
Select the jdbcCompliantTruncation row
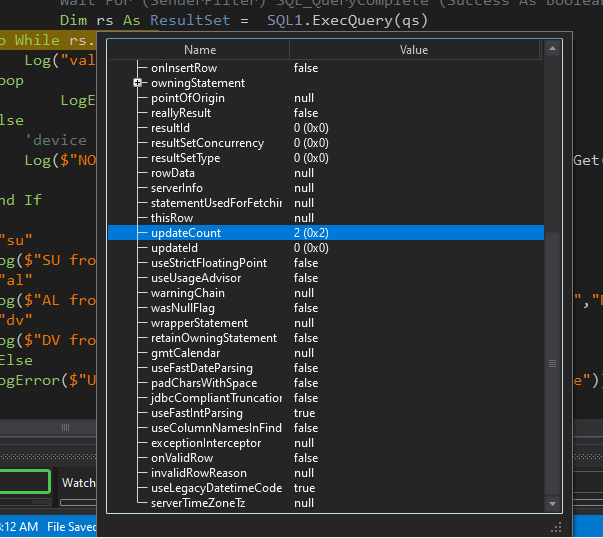coord(326,398)
